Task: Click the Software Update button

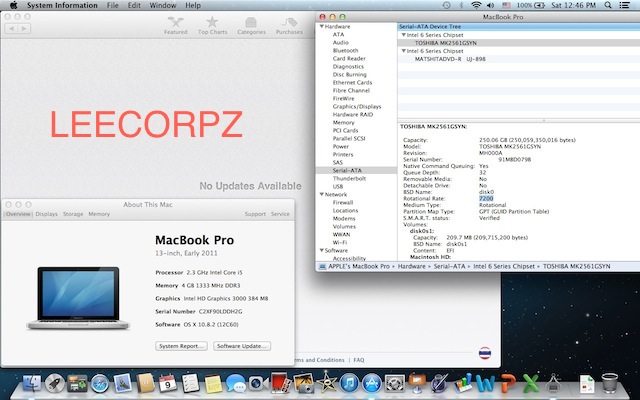Action: pyautogui.click(x=242, y=346)
